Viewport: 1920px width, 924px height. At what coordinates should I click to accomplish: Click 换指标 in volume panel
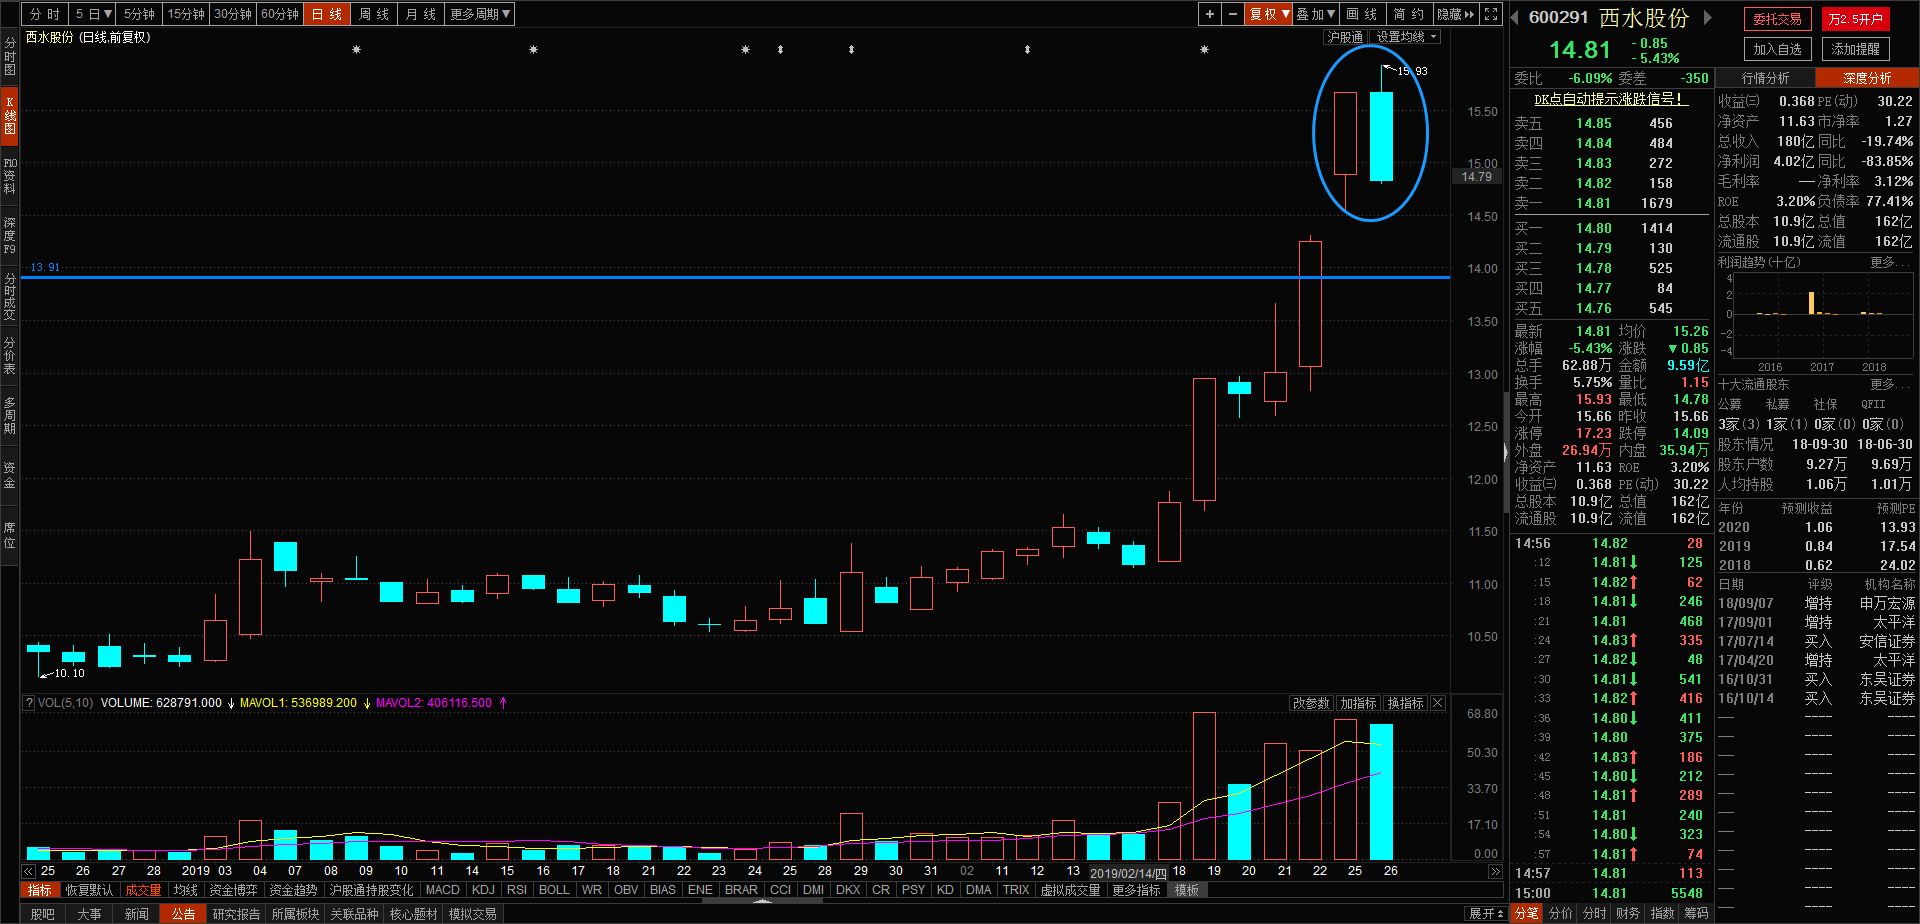click(x=1405, y=703)
